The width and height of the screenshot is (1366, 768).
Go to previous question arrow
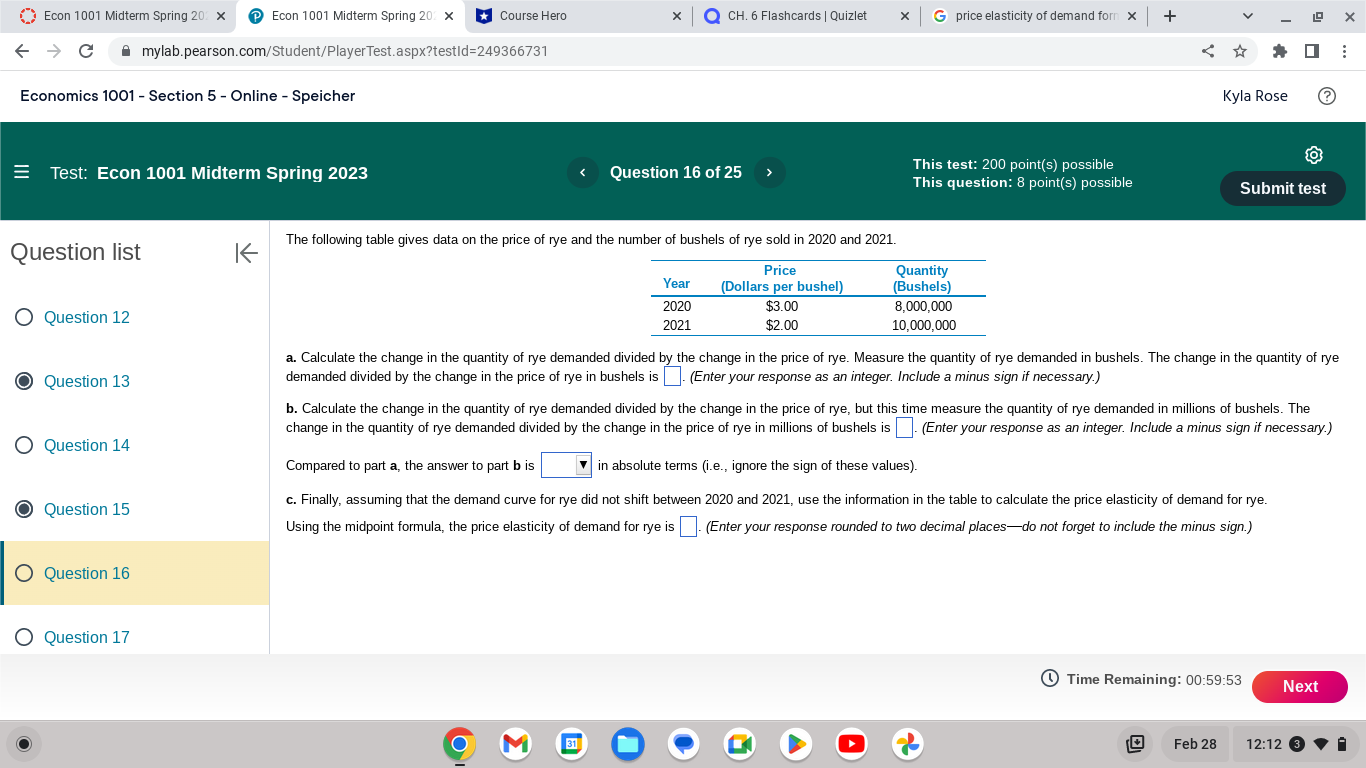(x=582, y=172)
